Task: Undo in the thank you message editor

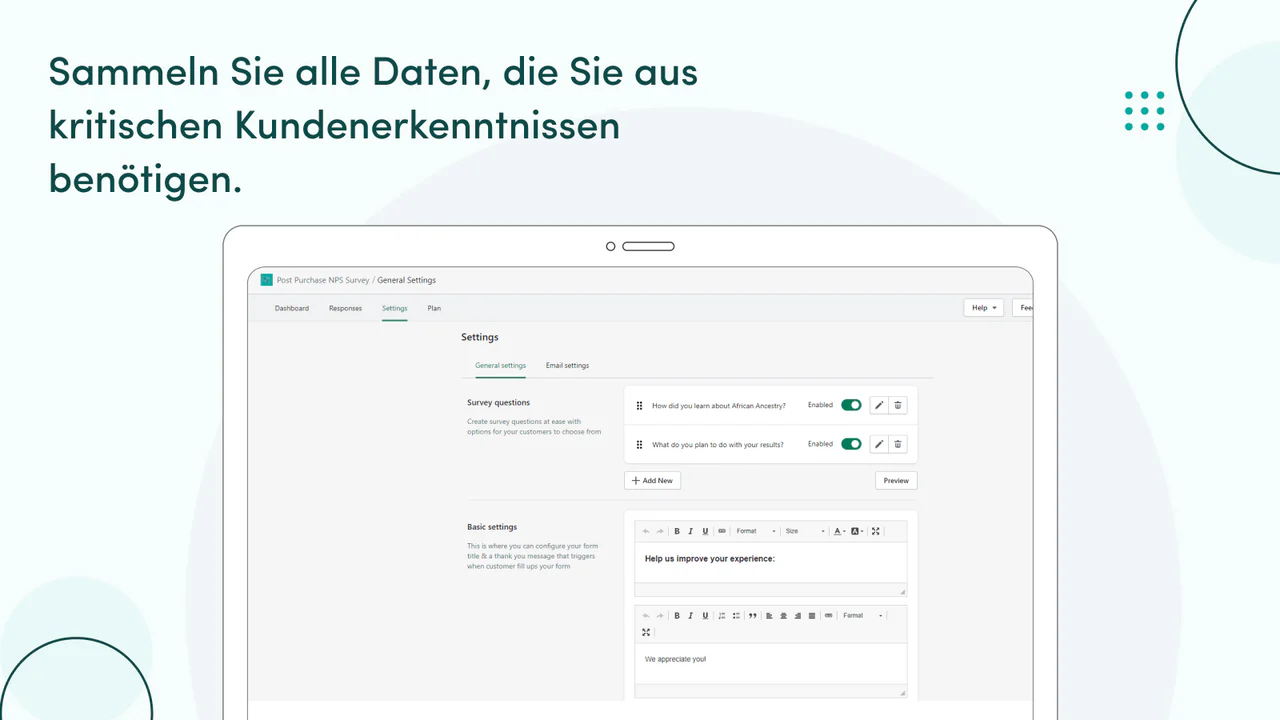Action: point(646,616)
